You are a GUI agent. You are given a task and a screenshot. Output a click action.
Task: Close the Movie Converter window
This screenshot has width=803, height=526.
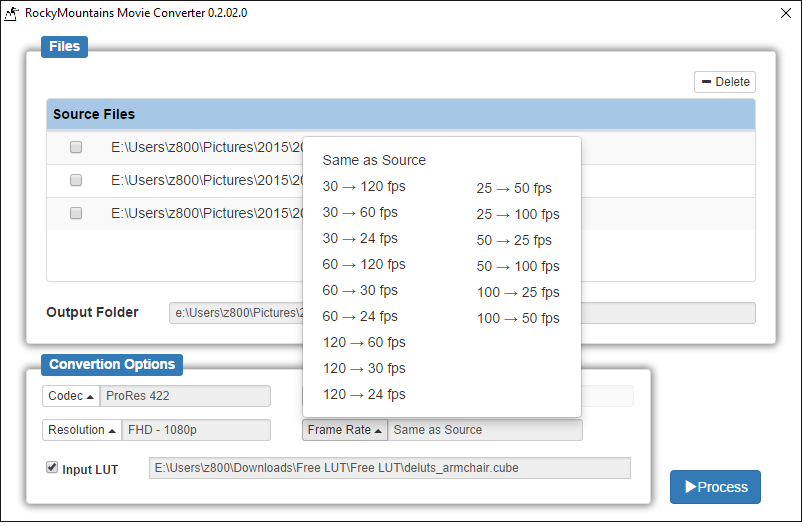784,13
